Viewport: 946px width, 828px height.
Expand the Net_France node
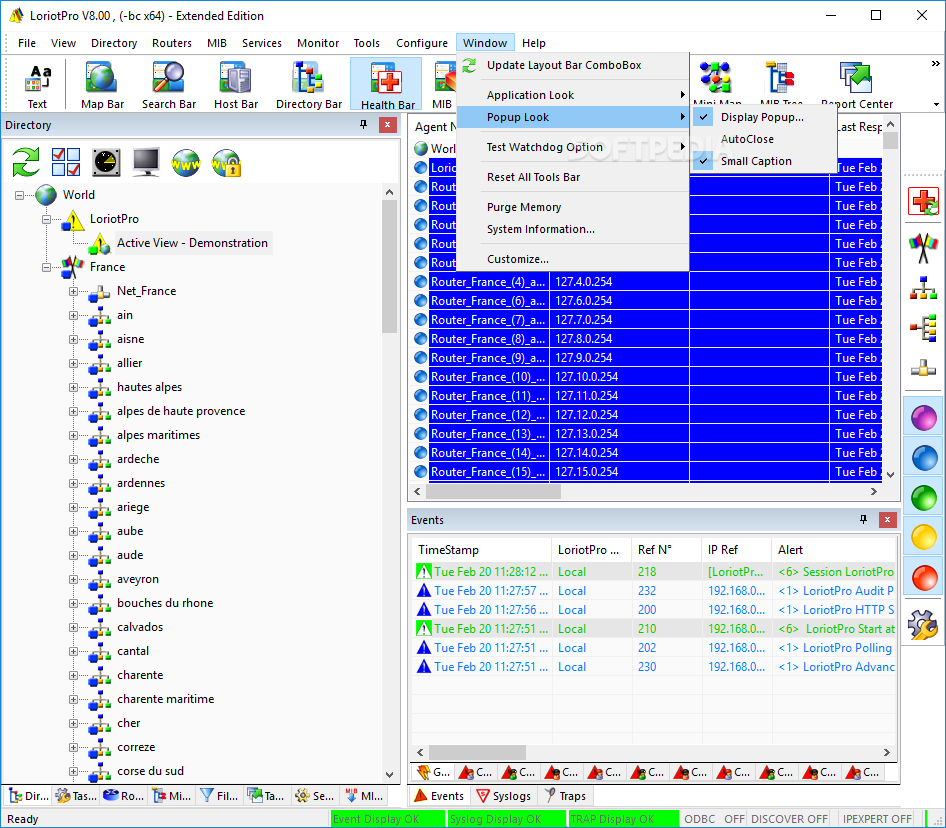tap(74, 291)
